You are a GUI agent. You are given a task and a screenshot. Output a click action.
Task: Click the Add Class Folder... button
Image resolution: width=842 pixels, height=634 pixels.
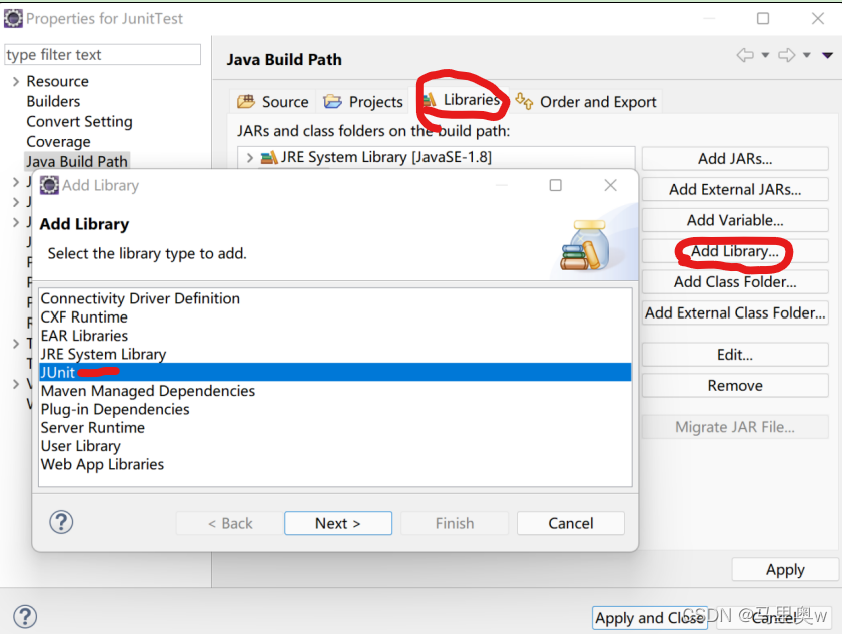click(735, 281)
